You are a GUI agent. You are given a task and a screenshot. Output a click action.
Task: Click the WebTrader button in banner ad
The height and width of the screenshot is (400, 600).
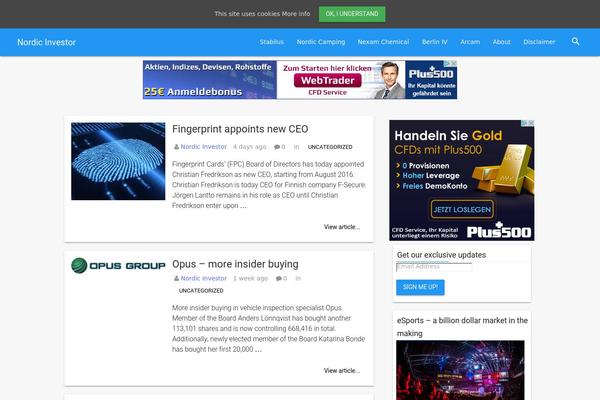coord(328,80)
